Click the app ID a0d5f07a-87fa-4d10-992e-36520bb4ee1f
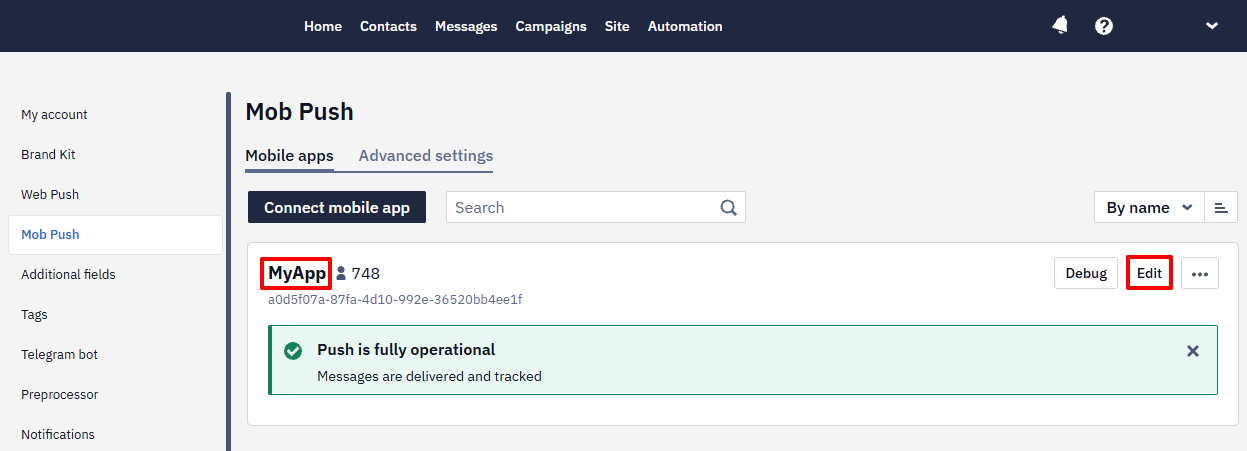1247x451 pixels. point(395,299)
